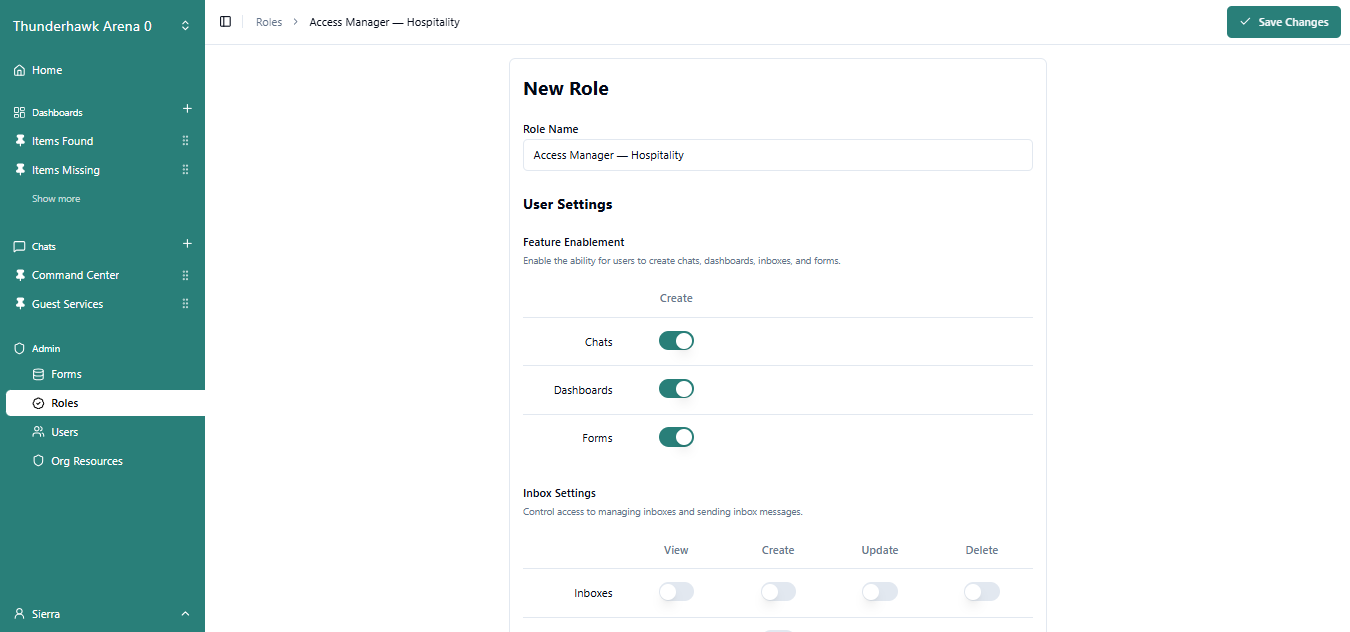This screenshot has width=1350, height=632.
Task: Open Org Resources admin page
Action: click(x=86, y=461)
